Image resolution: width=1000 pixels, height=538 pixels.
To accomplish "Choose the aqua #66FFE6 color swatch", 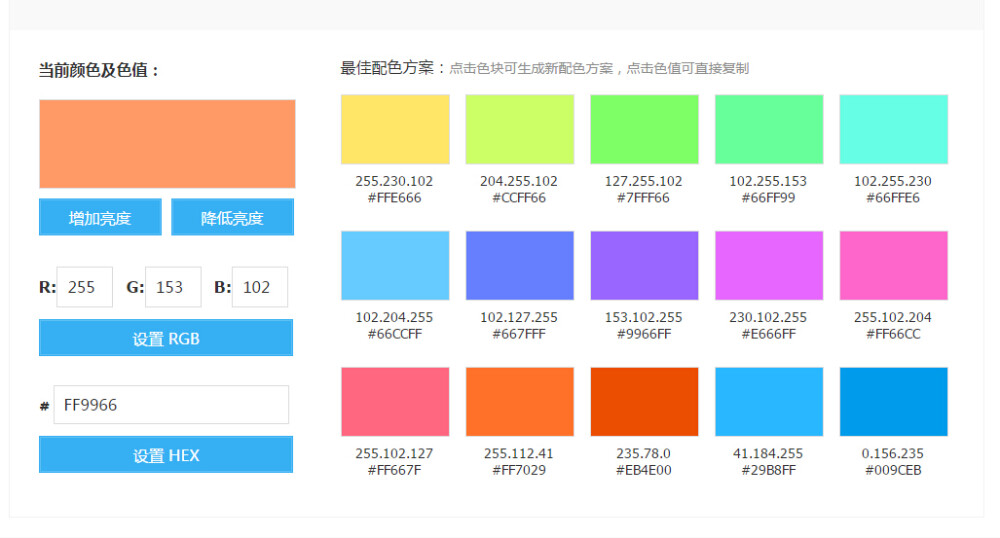I will click(x=893, y=129).
